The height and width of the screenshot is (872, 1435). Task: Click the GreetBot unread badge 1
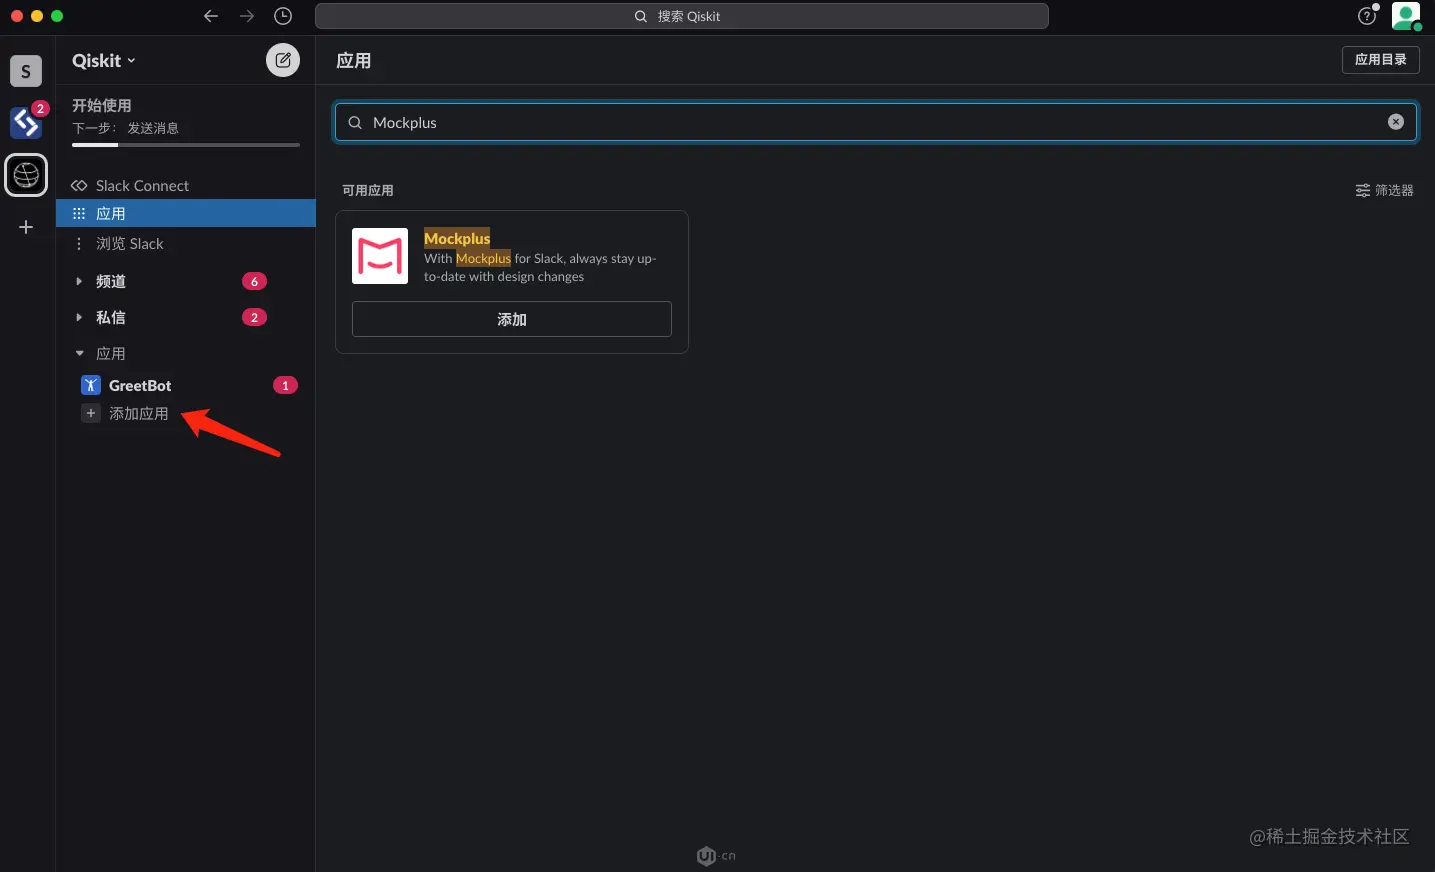tap(285, 385)
